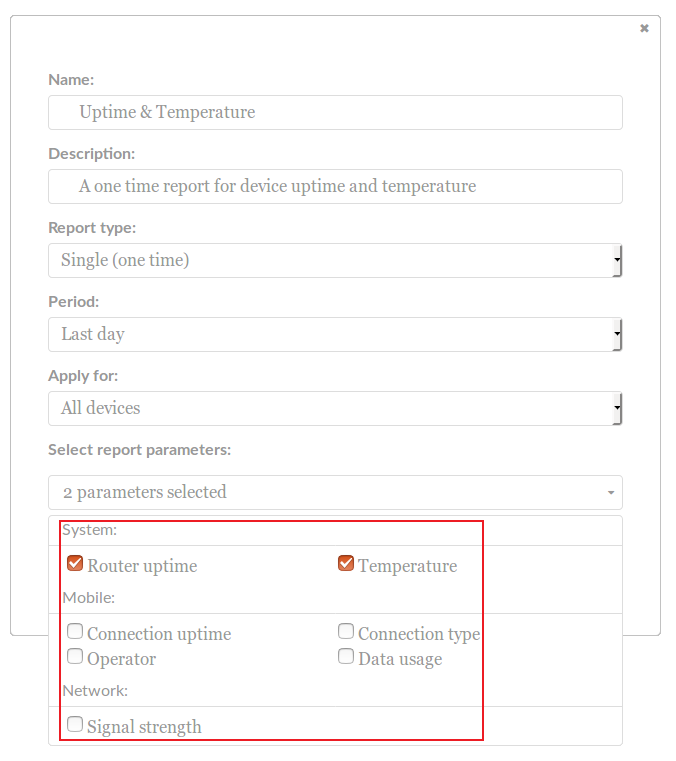Click the System group header
Viewport: 676px width, 761px height.
coord(90,530)
